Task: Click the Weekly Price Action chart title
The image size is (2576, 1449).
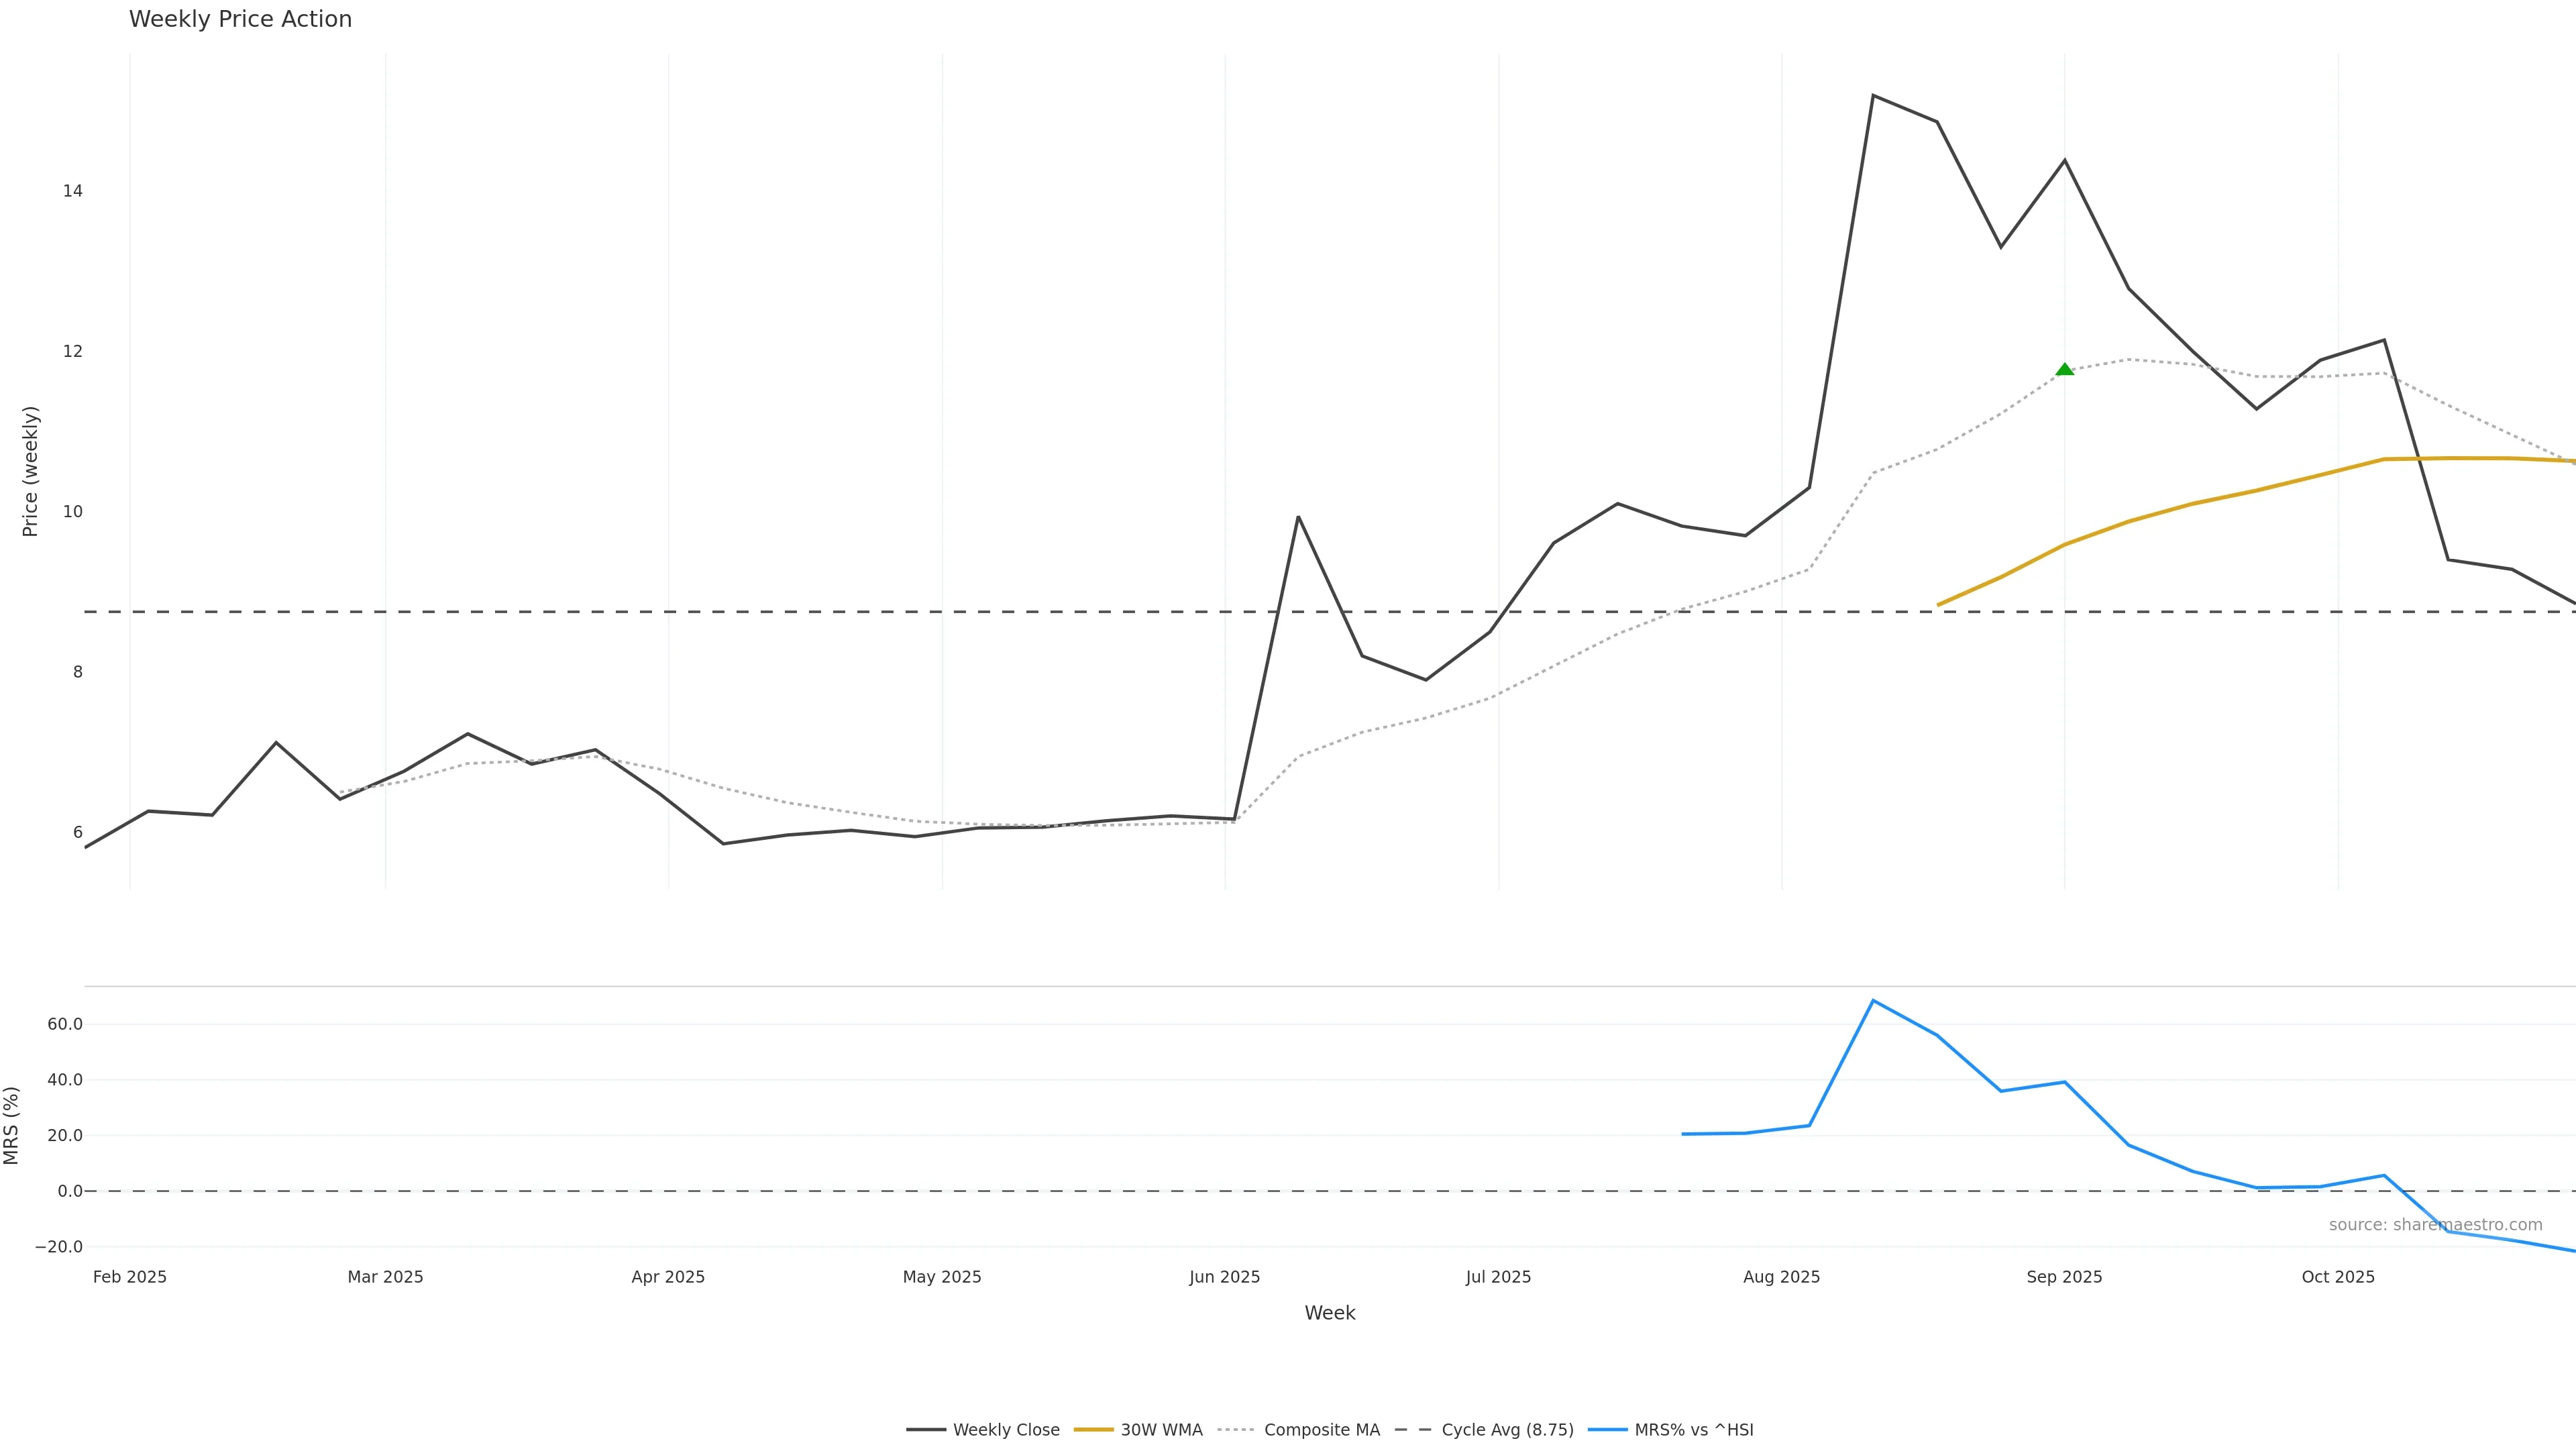Action: [240, 19]
